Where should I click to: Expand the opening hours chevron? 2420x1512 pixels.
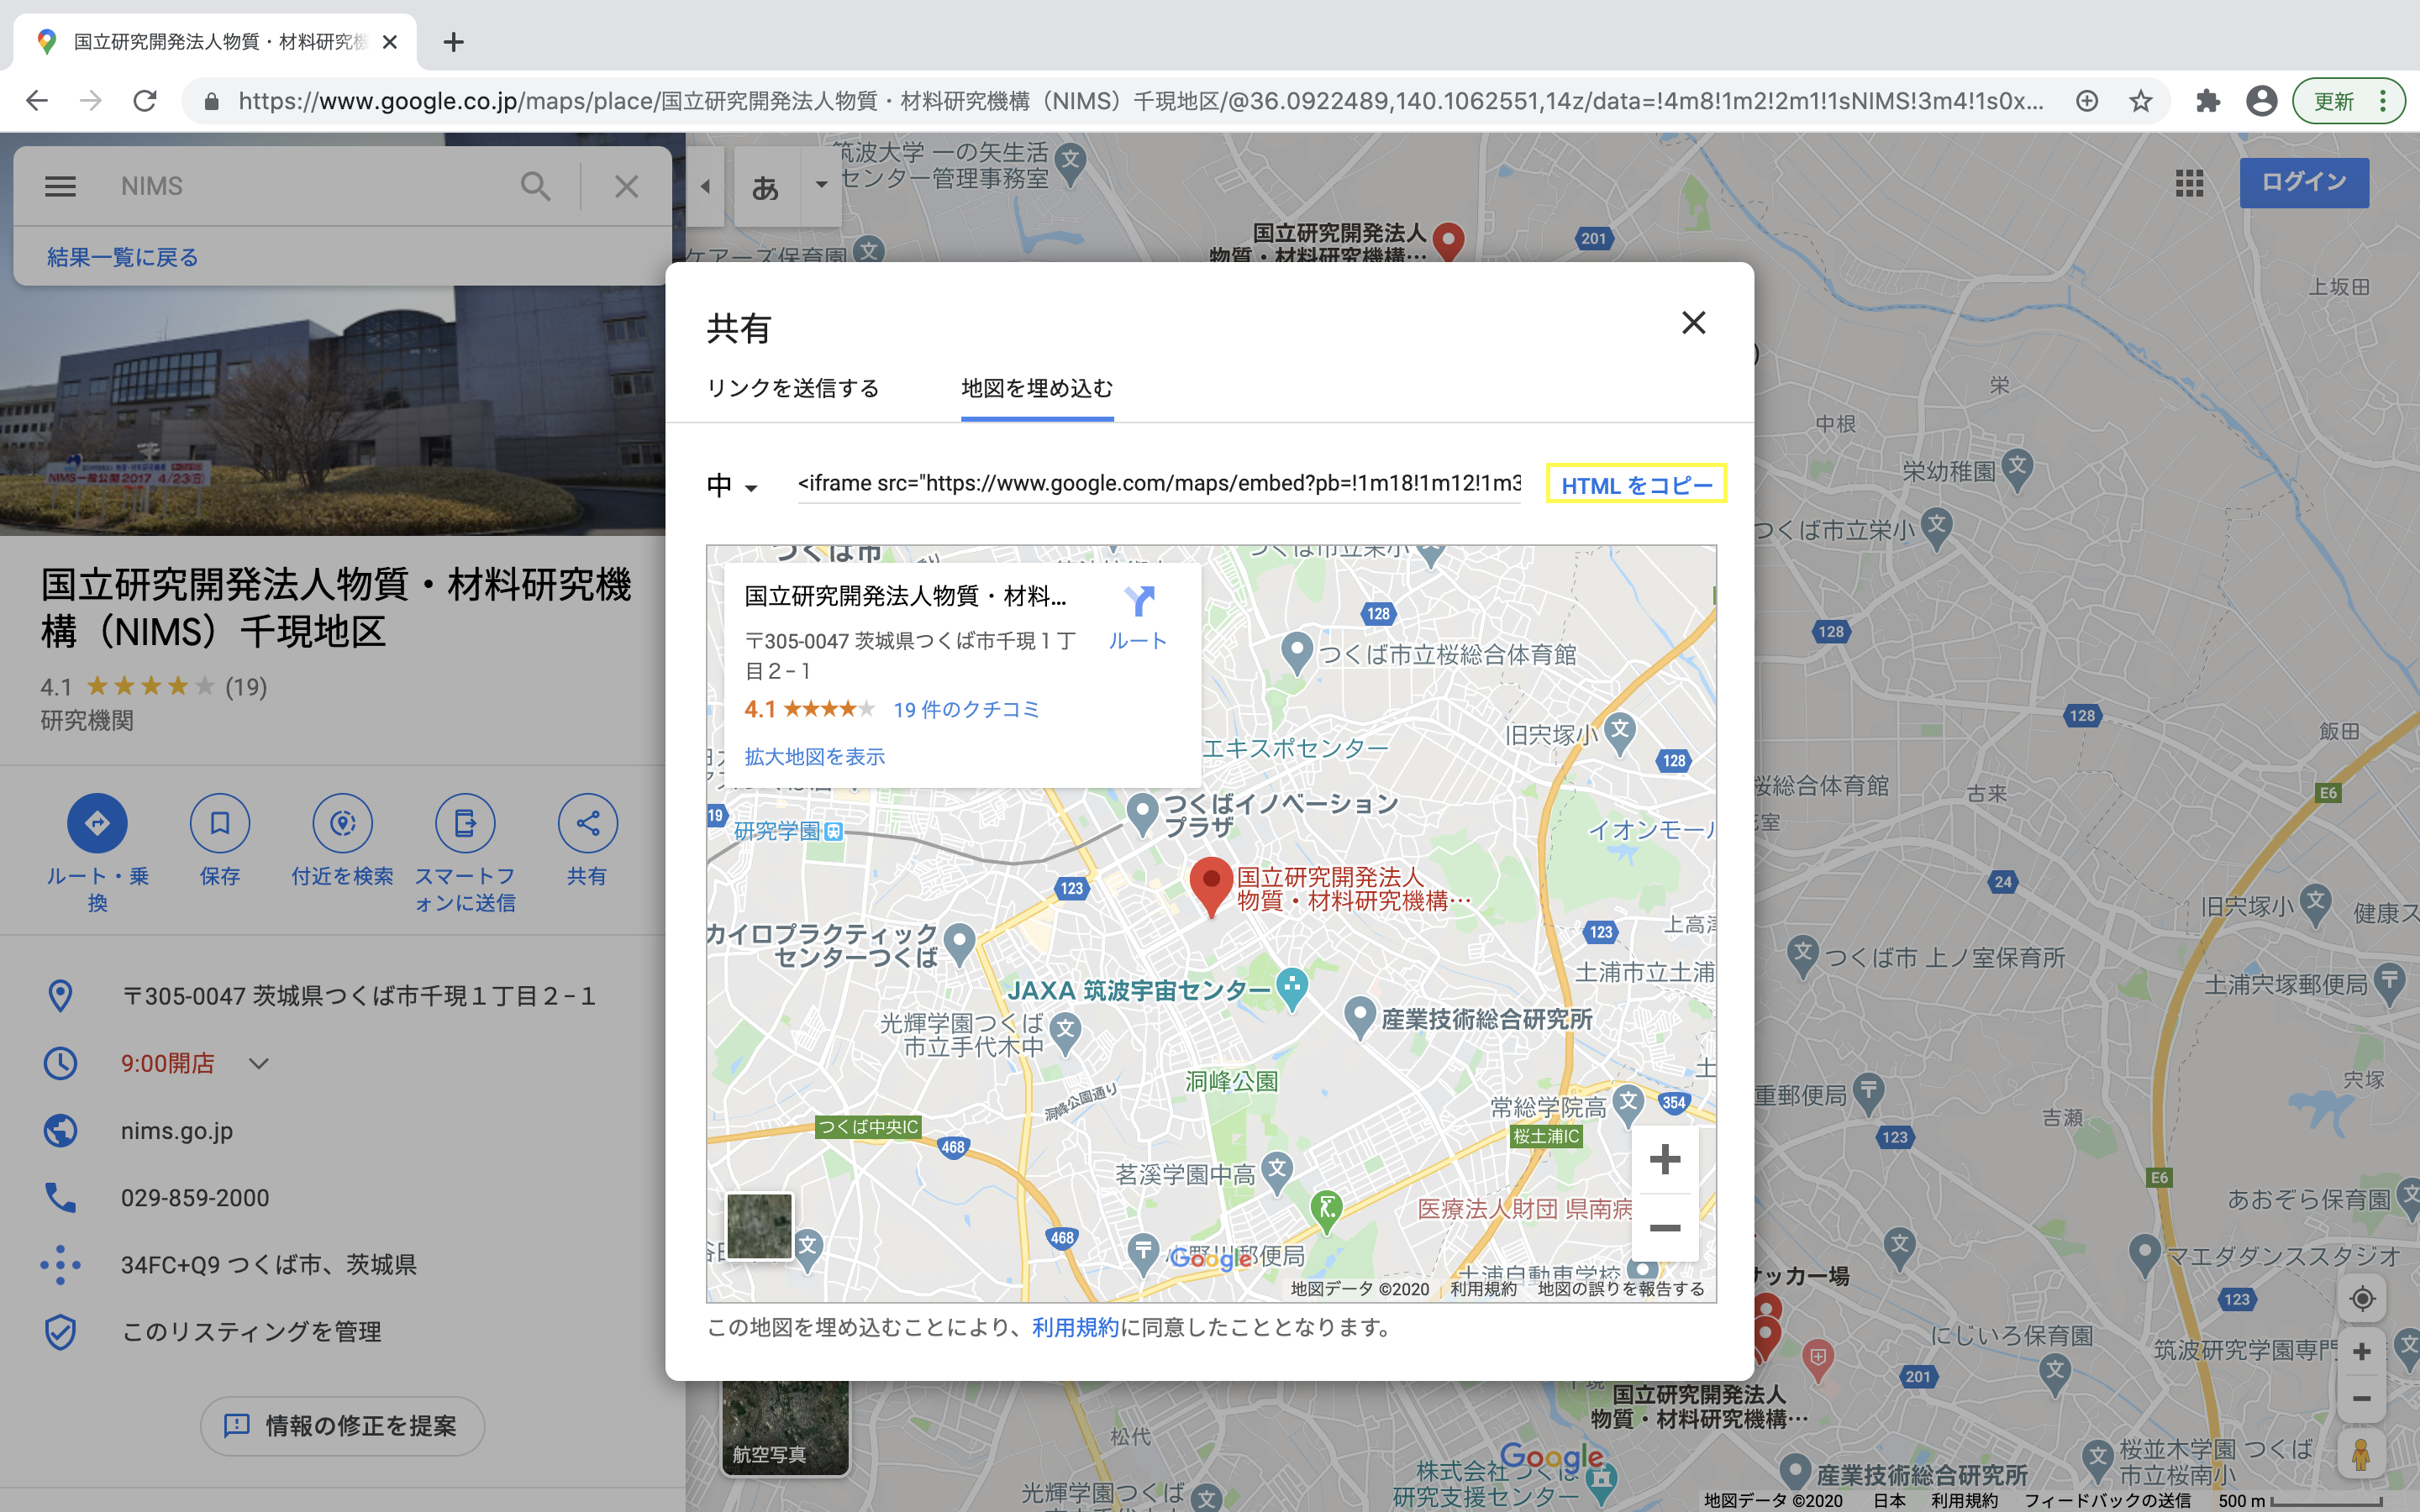pos(259,1063)
